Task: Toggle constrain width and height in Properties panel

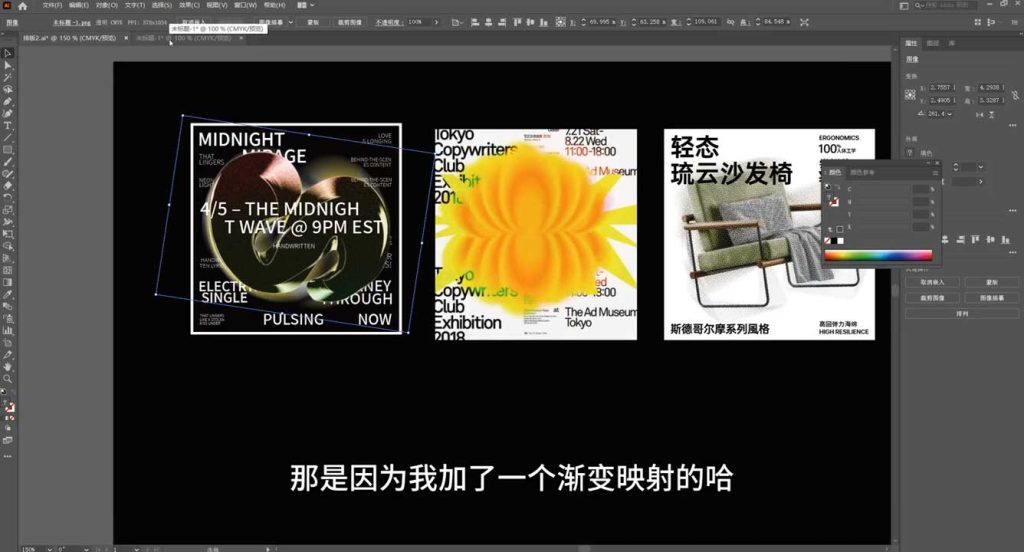Action: coord(1016,94)
